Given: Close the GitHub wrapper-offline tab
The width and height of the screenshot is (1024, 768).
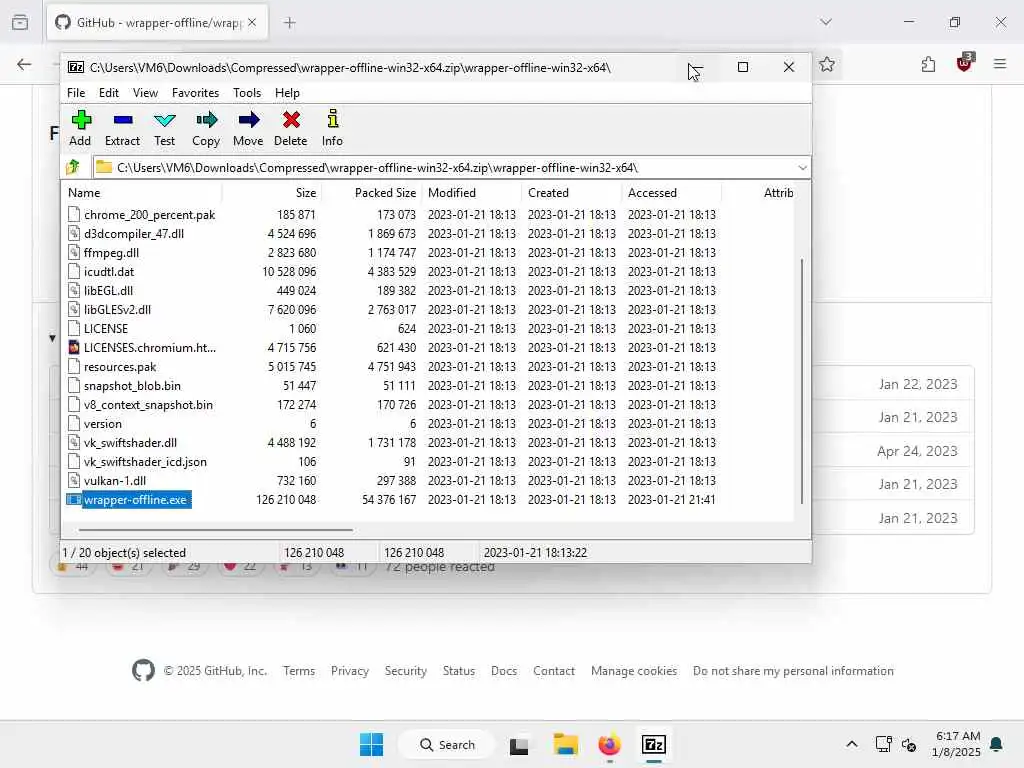Looking at the screenshot, I should click(252, 22).
